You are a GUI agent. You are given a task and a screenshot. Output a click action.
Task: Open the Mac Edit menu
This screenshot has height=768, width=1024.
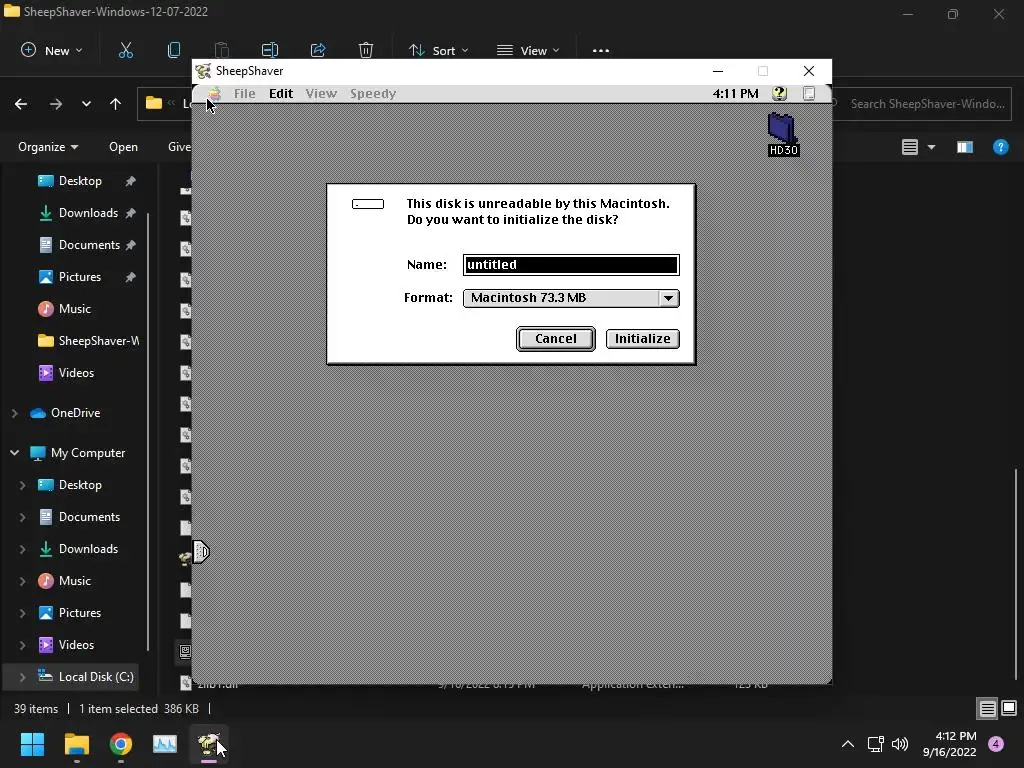[x=281, y=93]
